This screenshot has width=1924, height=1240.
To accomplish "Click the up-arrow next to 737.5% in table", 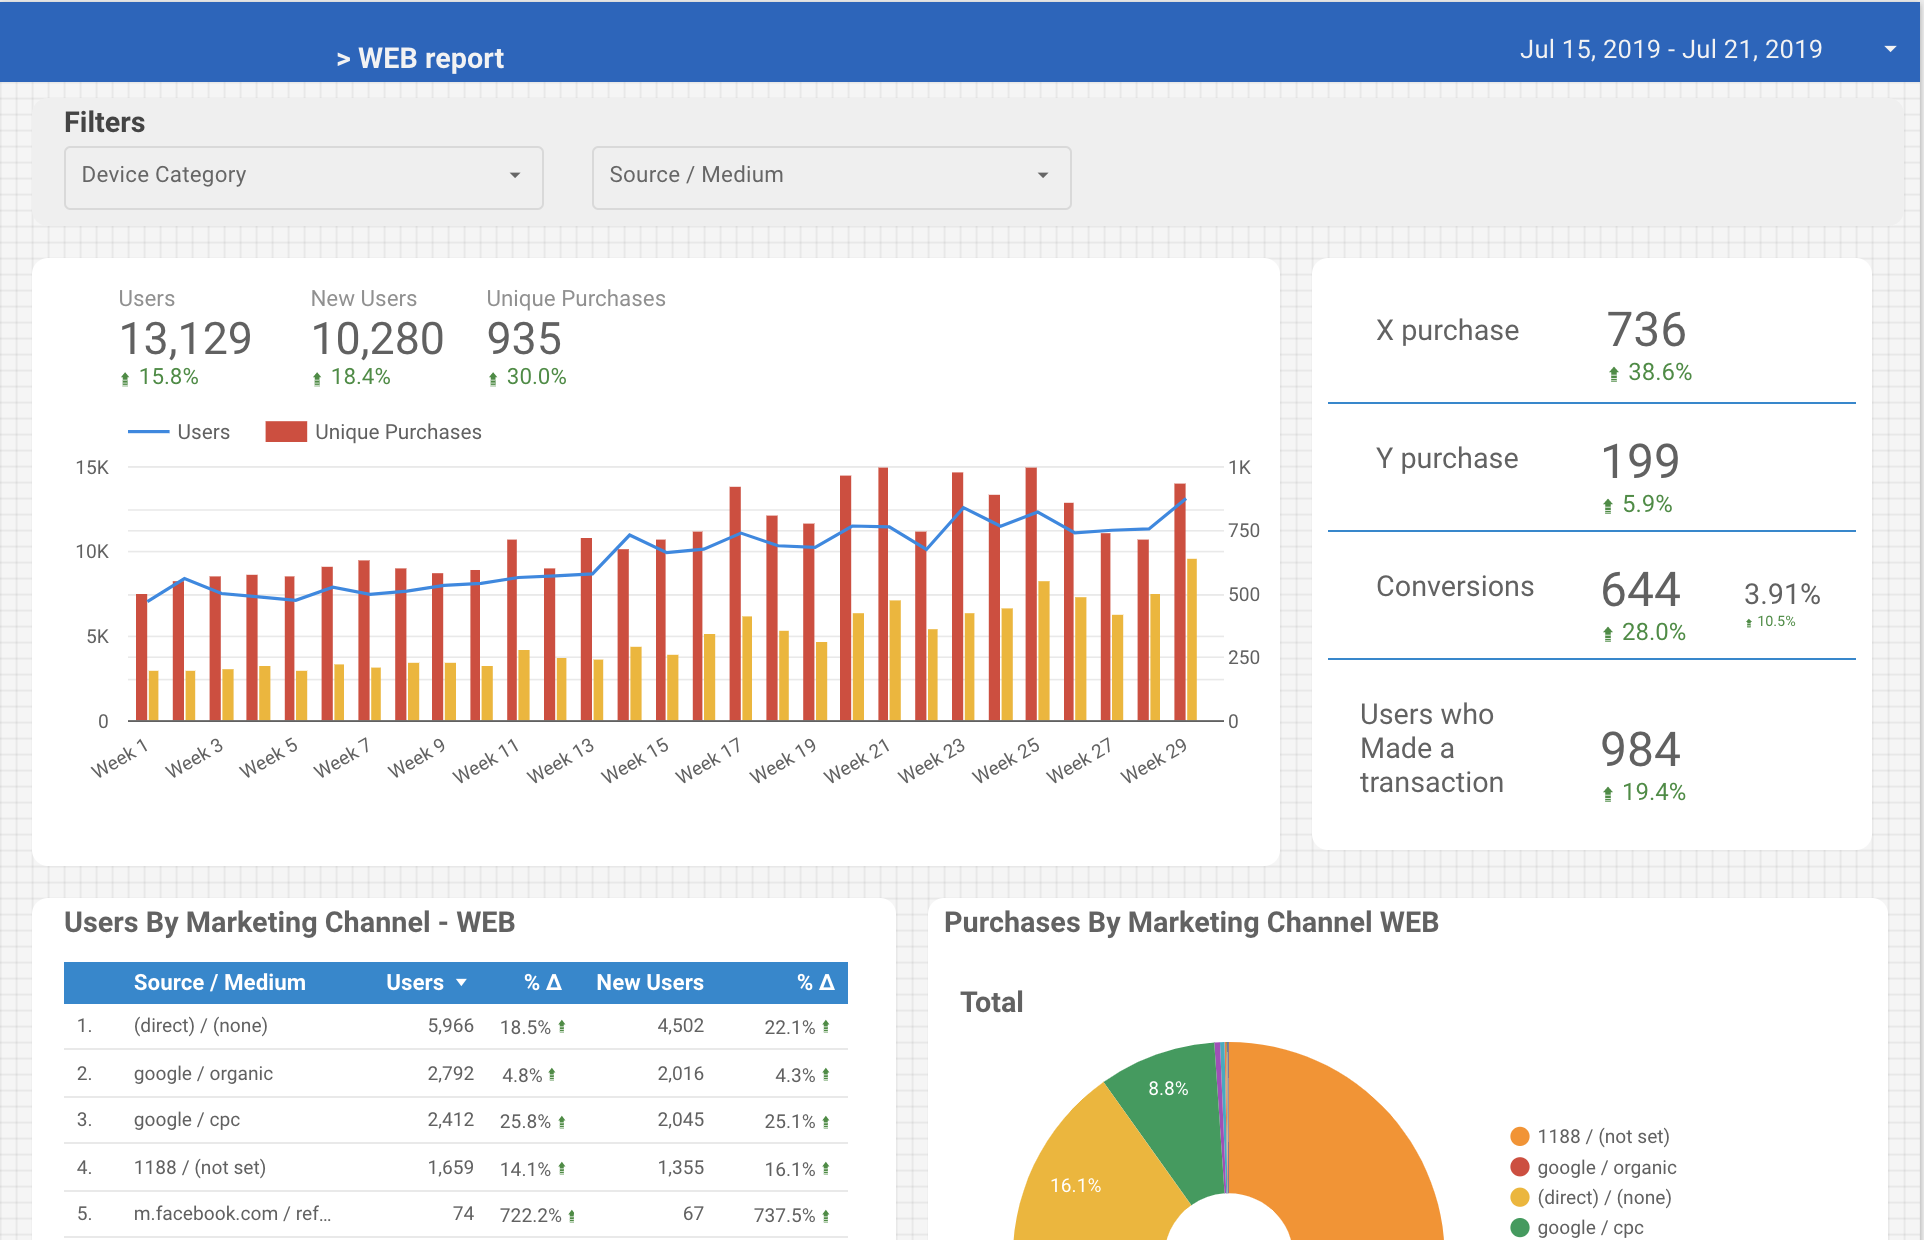I will pos(826,1216).
